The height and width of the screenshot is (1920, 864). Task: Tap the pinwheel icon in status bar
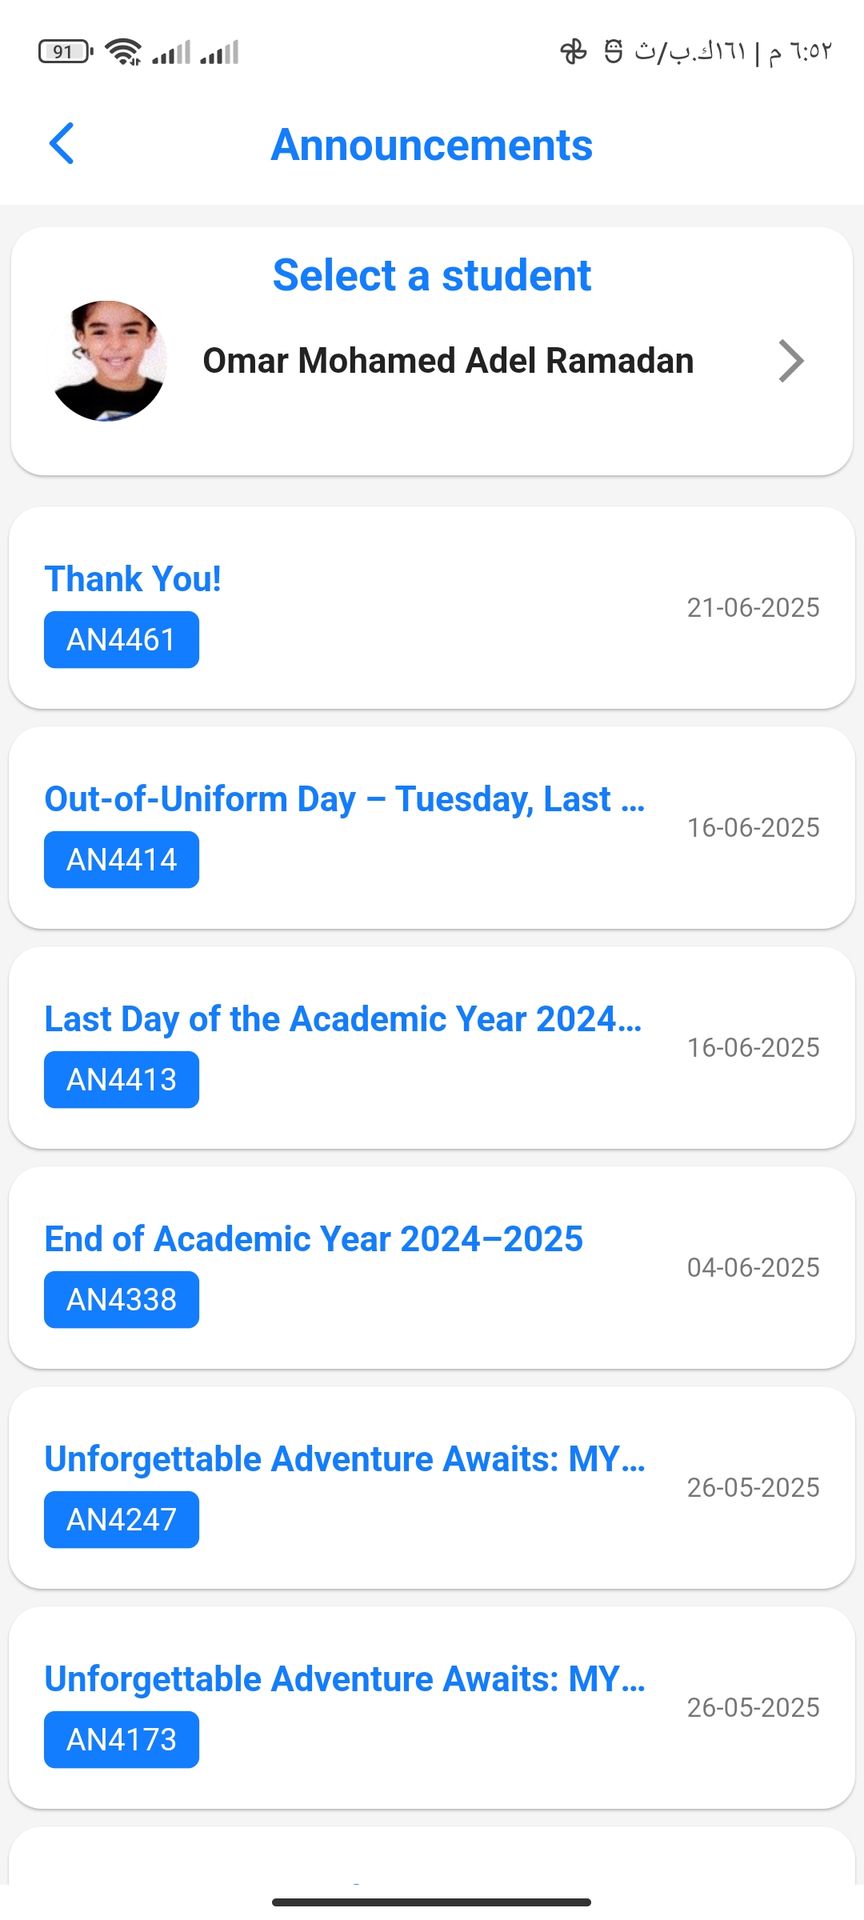tap(573, 51)
